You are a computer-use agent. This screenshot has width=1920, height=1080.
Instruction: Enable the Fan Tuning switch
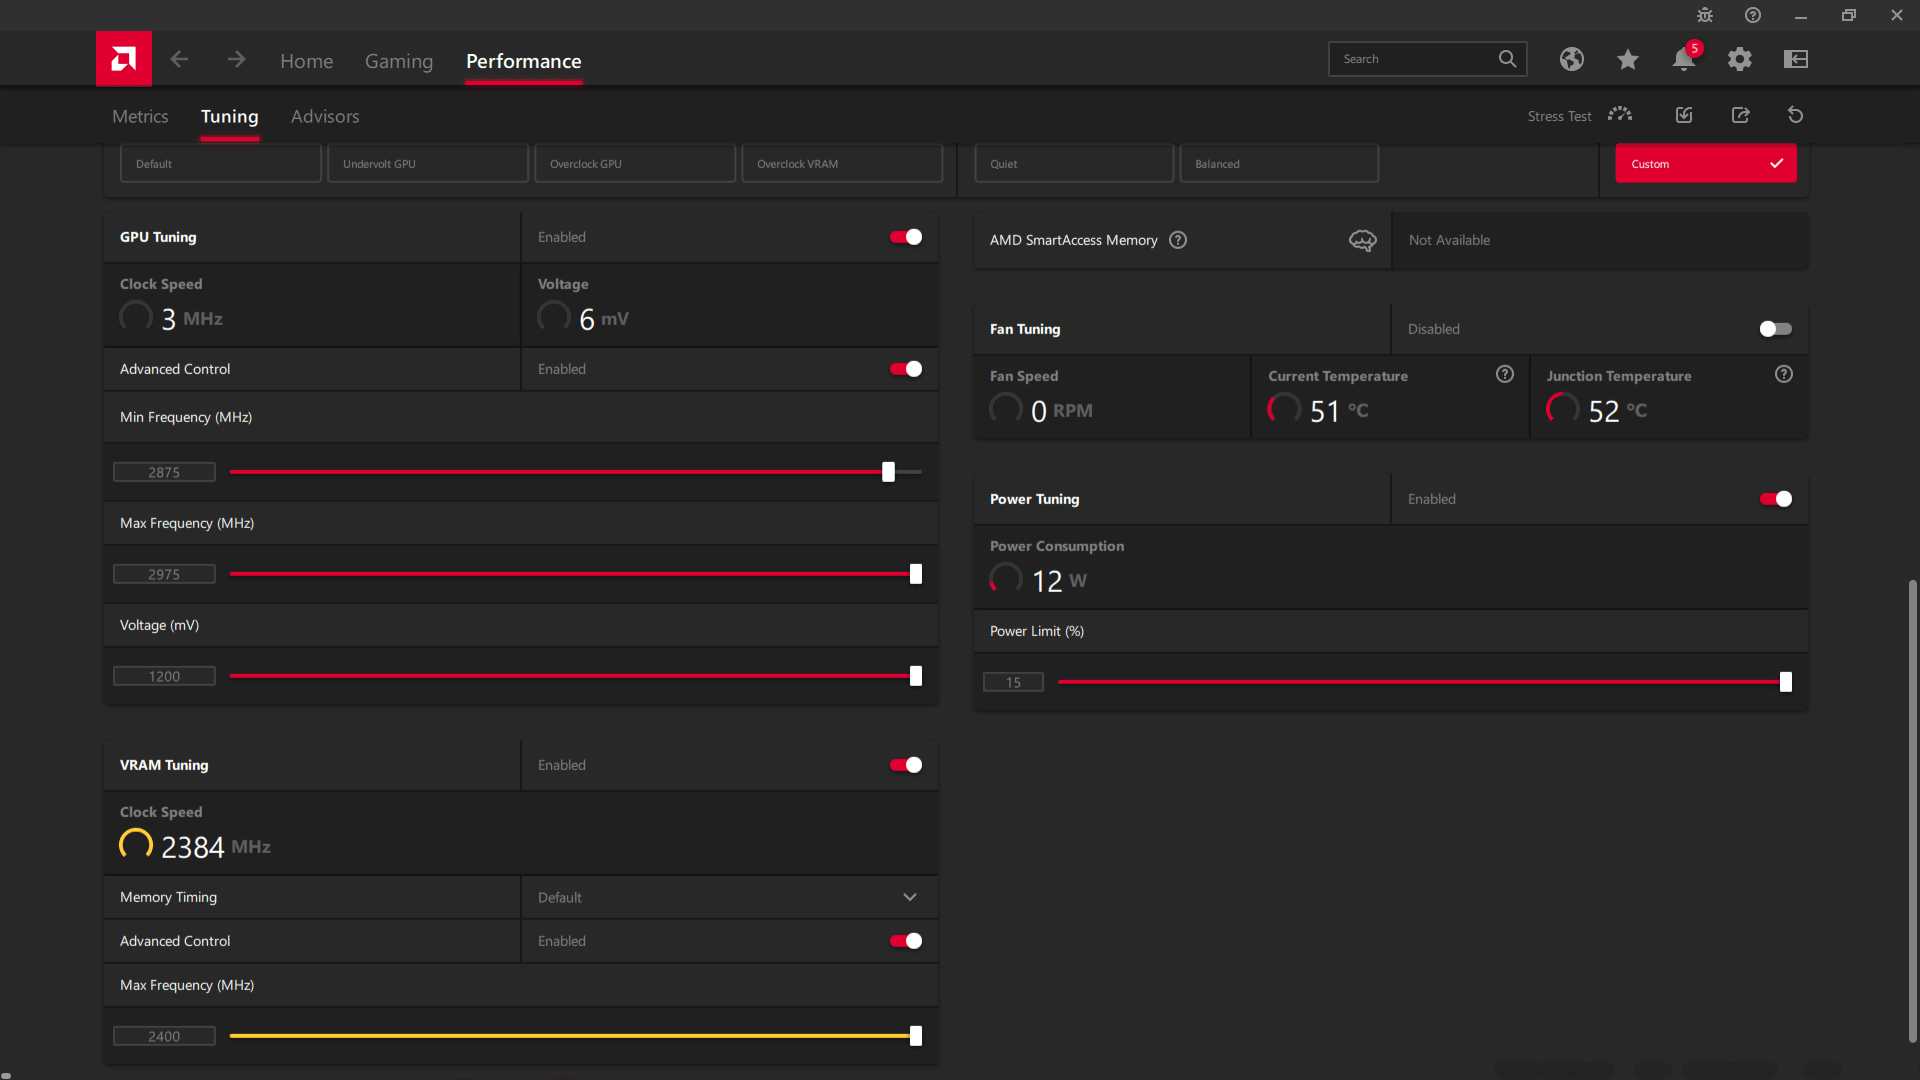tap(1776, 329)
